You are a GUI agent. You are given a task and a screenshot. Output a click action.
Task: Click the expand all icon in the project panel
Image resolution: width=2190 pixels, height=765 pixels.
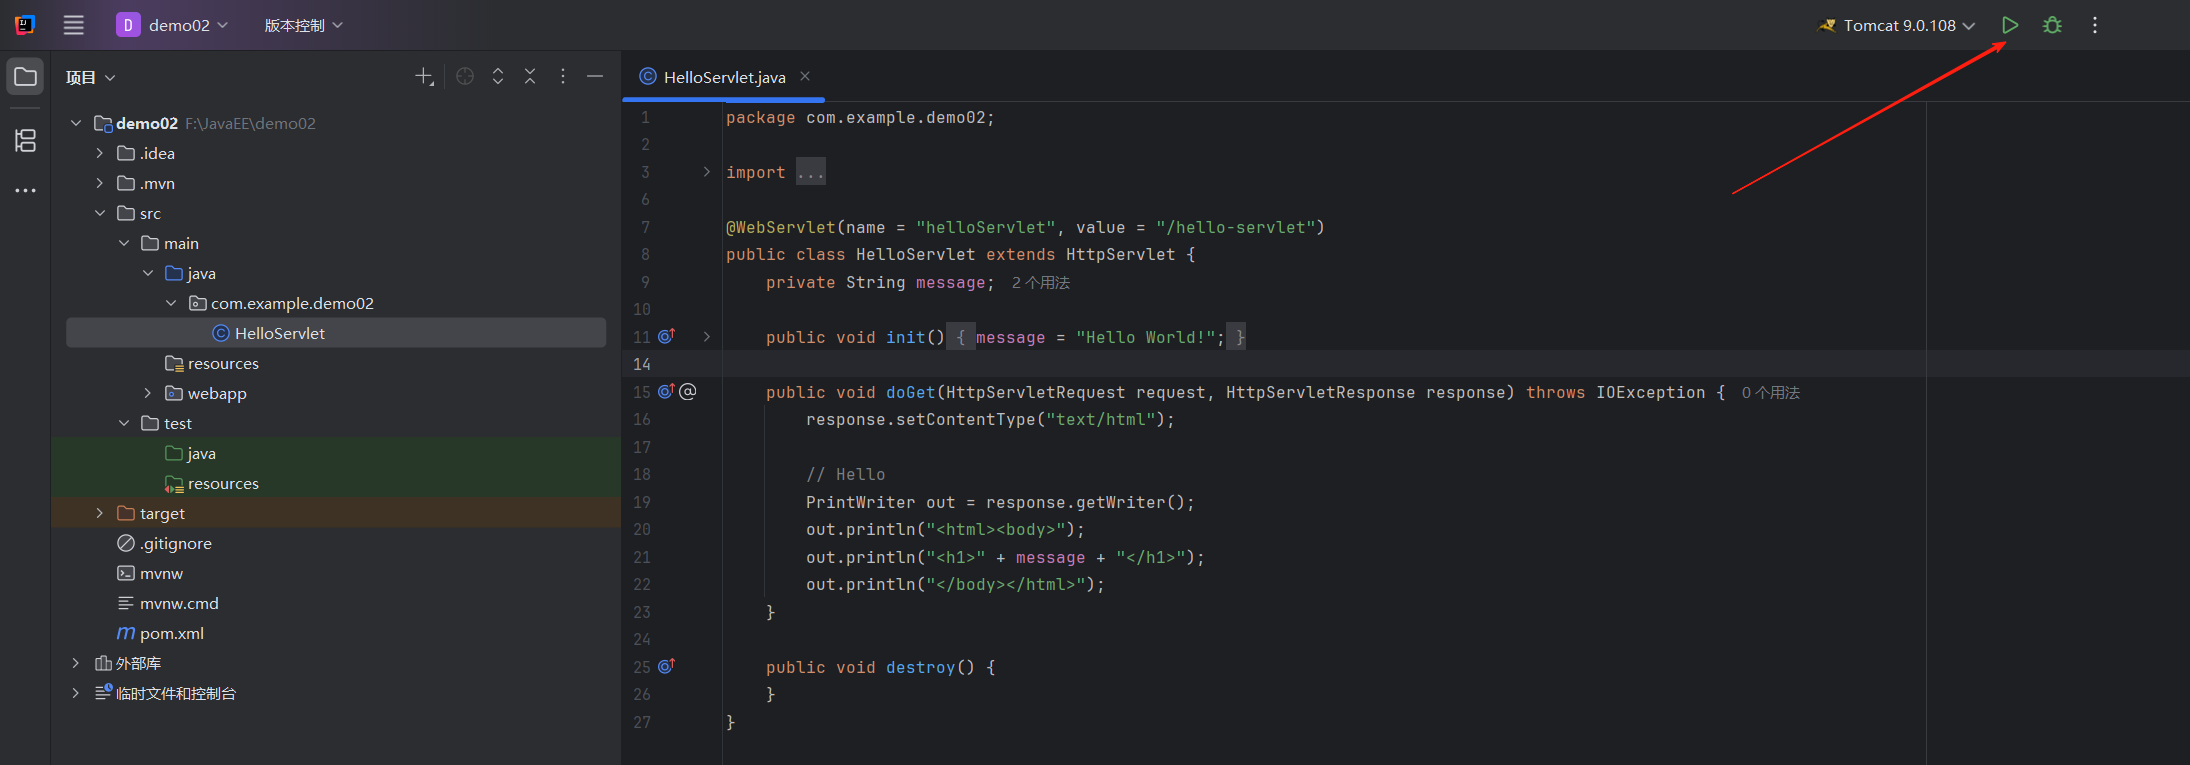[498, 77]
